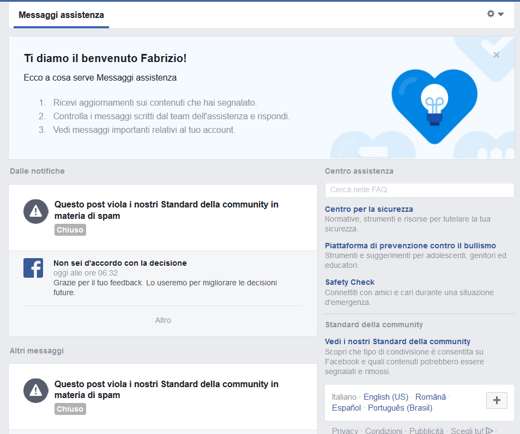Click 'Standard della community' sidebar heading
Image resolution: width=520 pixels, height=434 pixels.
click(x=374, y=325)
